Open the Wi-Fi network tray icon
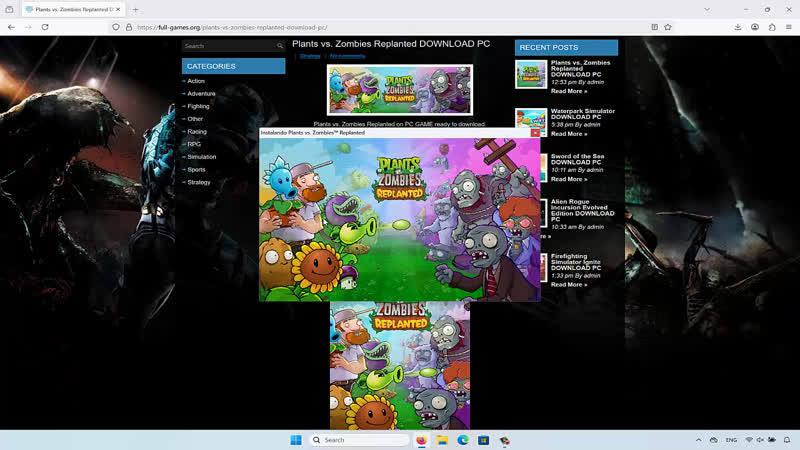This screenshot has width=800, height=450. pos(748,440)
